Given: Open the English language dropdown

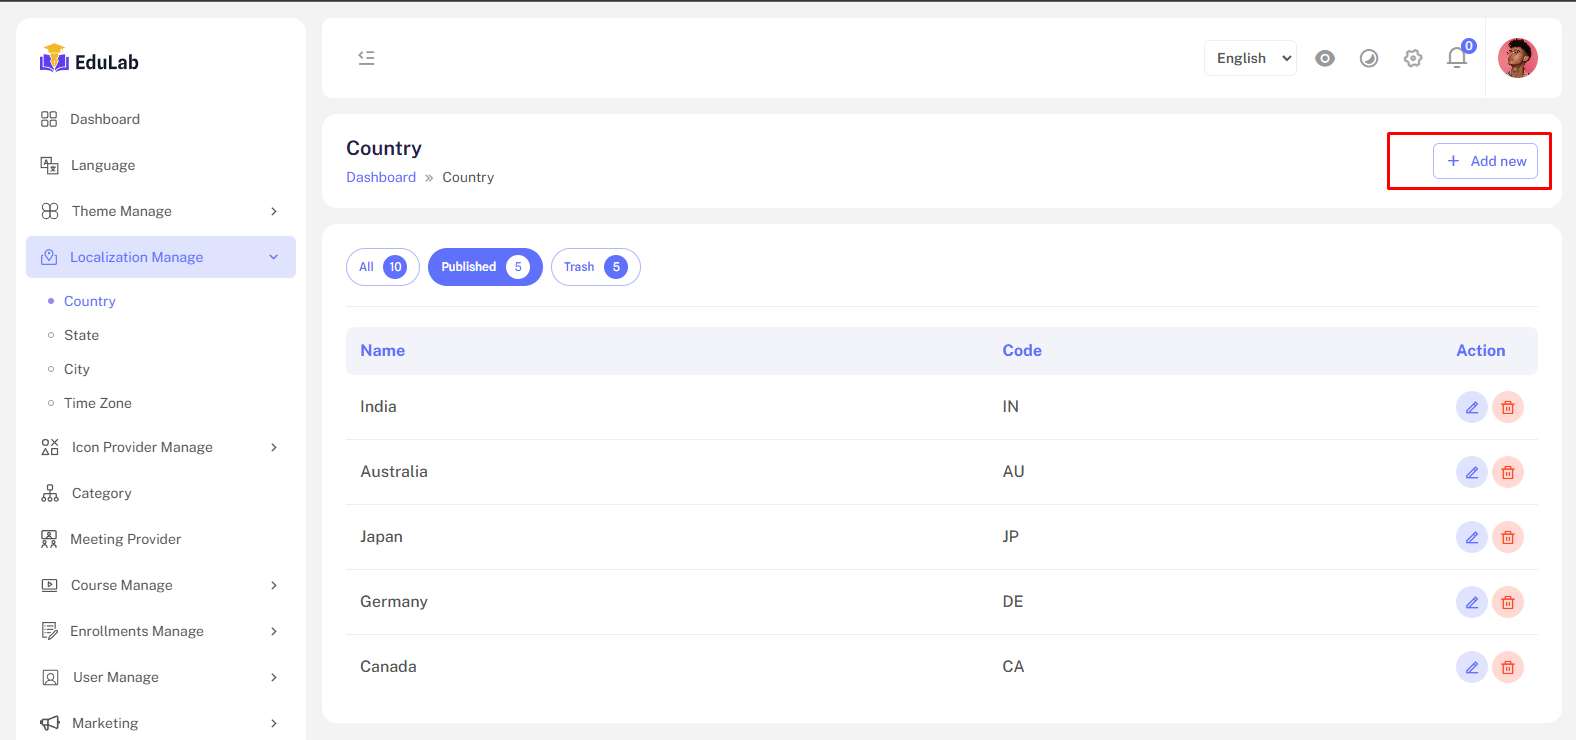Looking at the screenshot, I should [1250, 58].
